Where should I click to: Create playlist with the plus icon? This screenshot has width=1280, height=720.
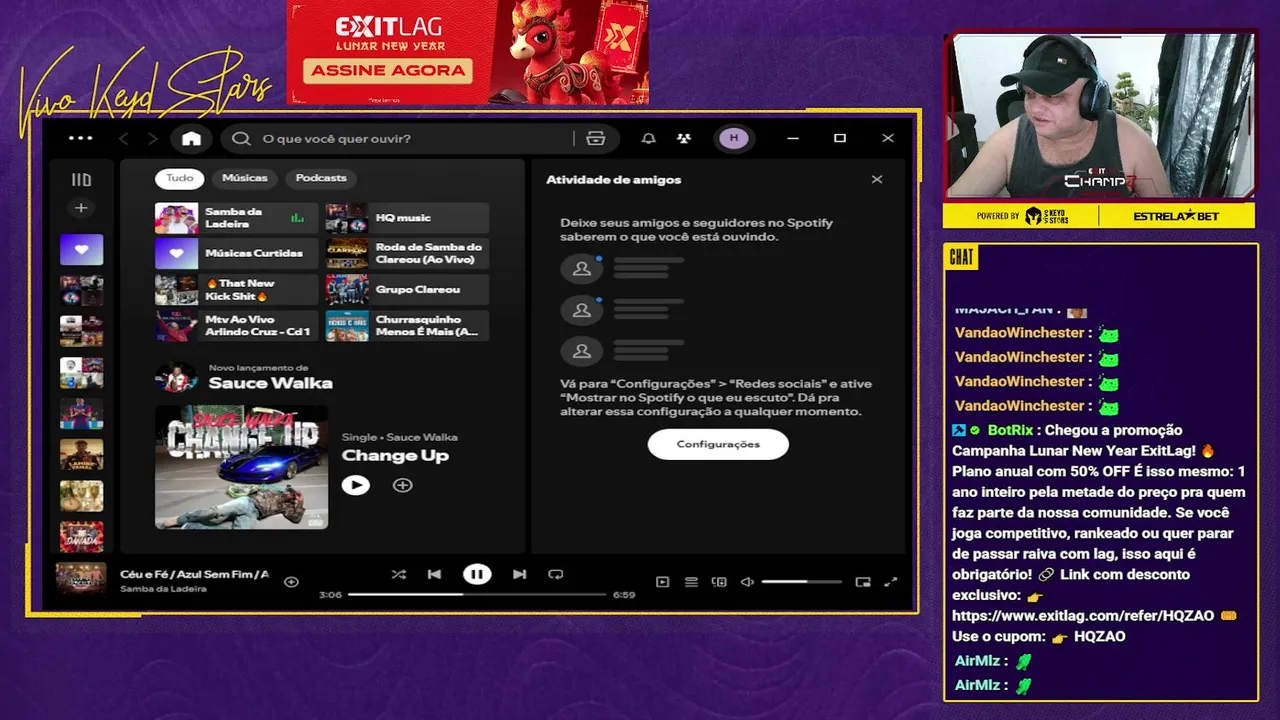(81, 208)
